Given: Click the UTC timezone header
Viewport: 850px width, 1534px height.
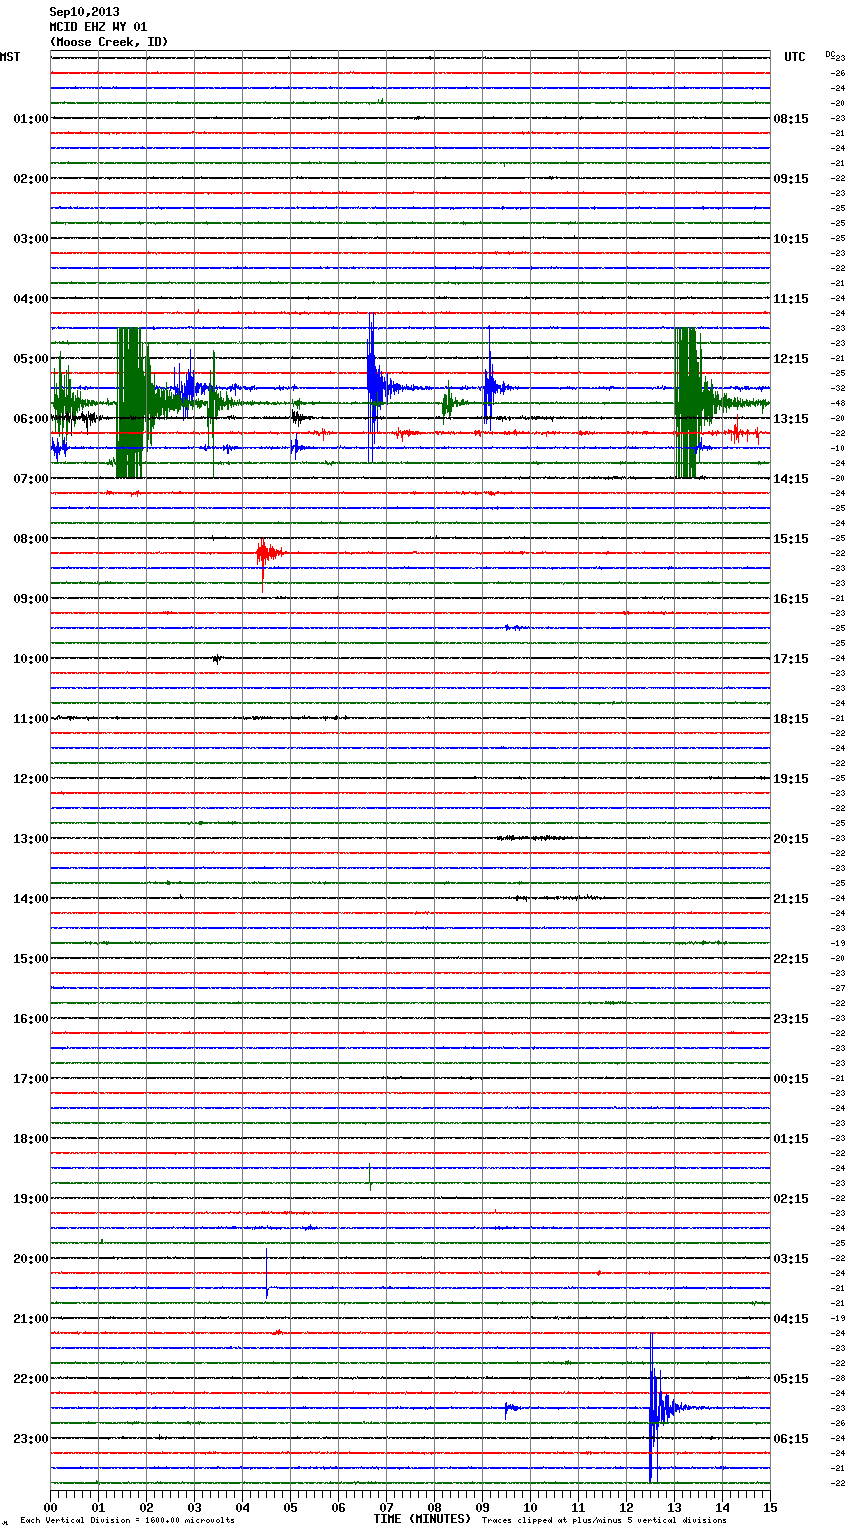Looking at the screenshot, I should [x=795, y=57].
